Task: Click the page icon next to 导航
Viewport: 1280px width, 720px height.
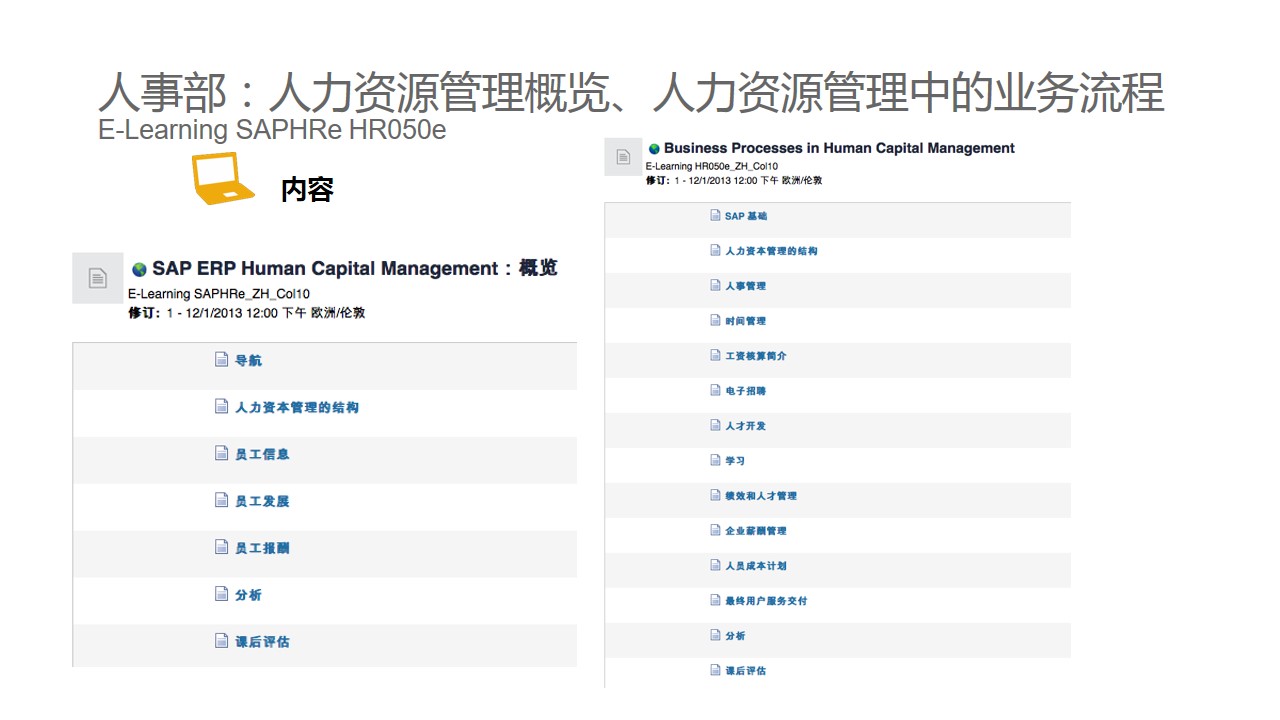Action: 222,360
